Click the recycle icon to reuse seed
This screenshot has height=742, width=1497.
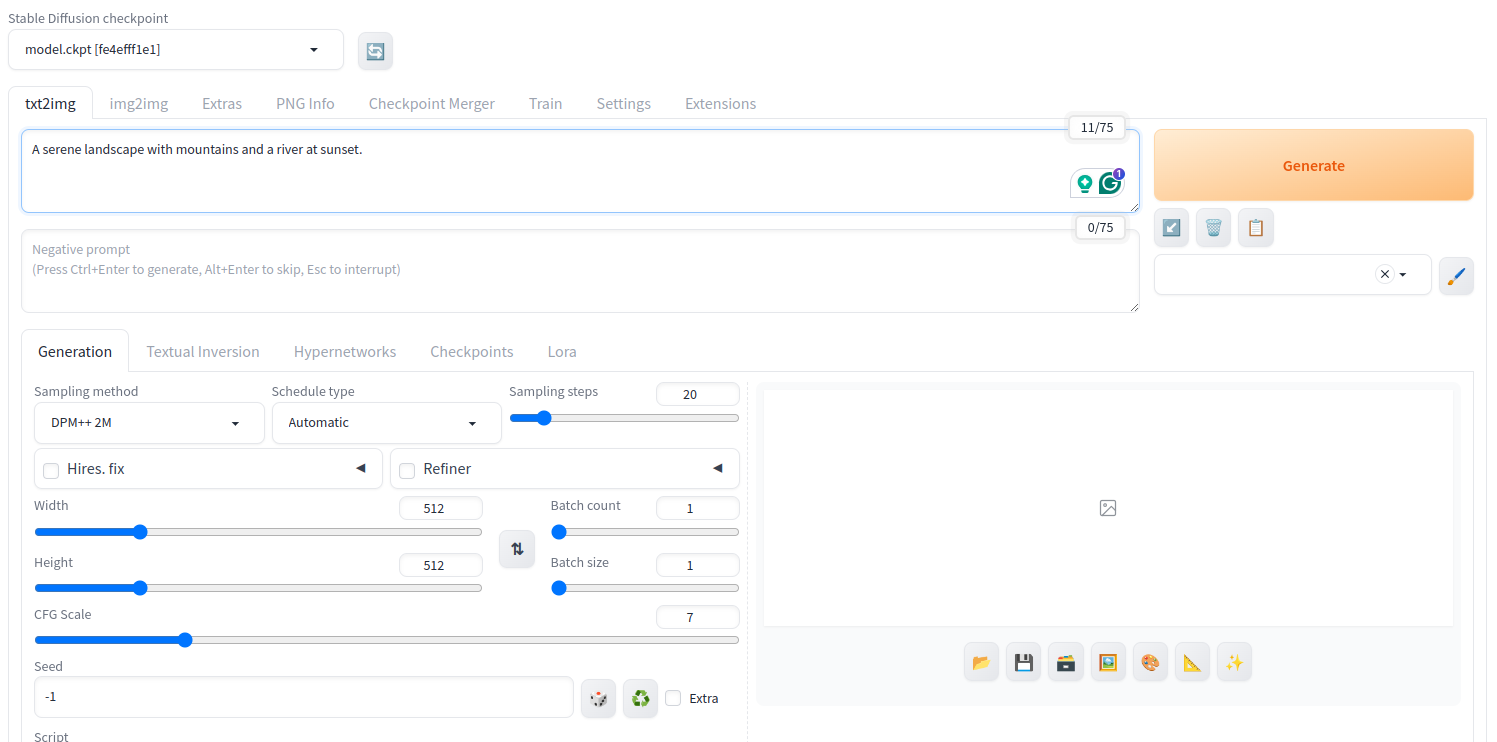point(640,698)
